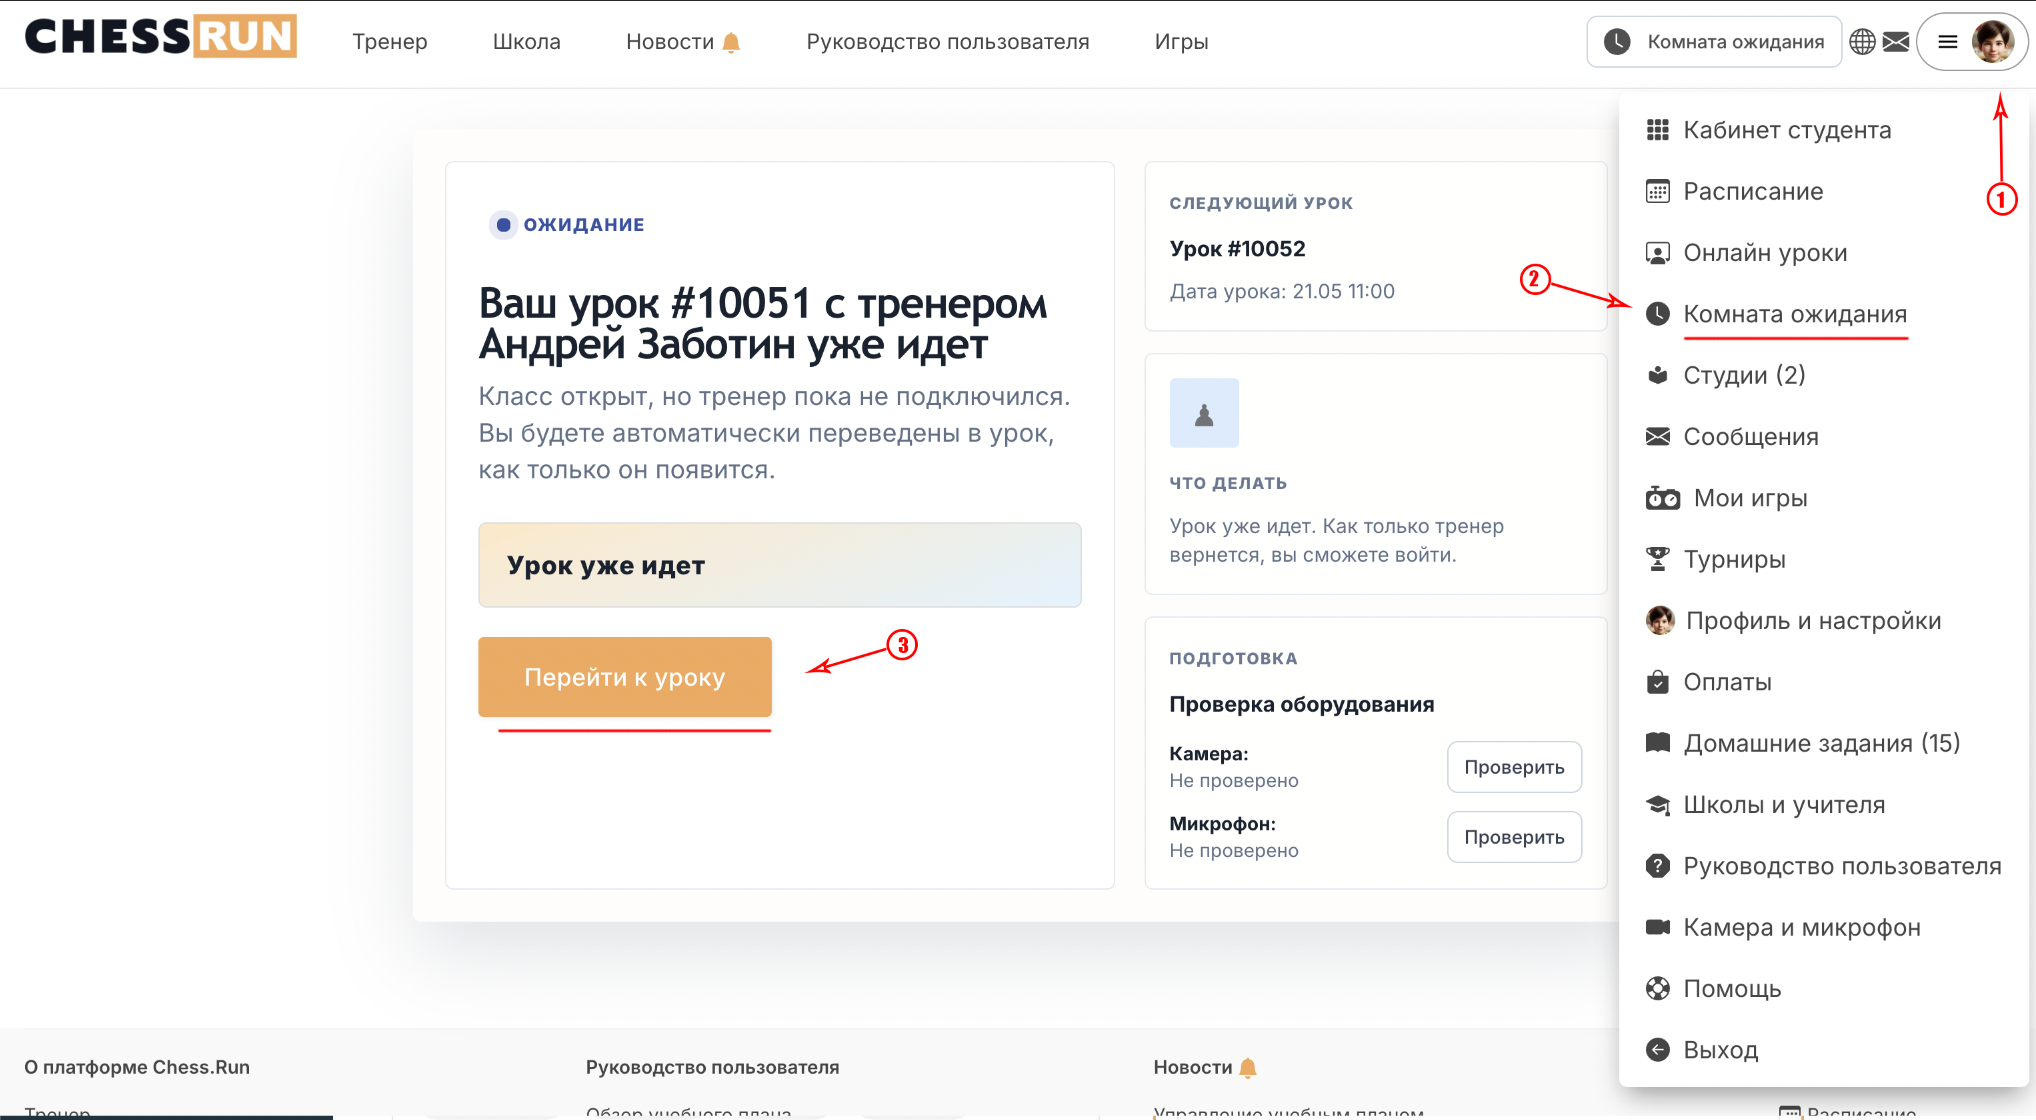Image resolution: width=2036 pixels, height=1120 pixels.
Task: Open Школа in the top navigation
Action: coord(527,42)
